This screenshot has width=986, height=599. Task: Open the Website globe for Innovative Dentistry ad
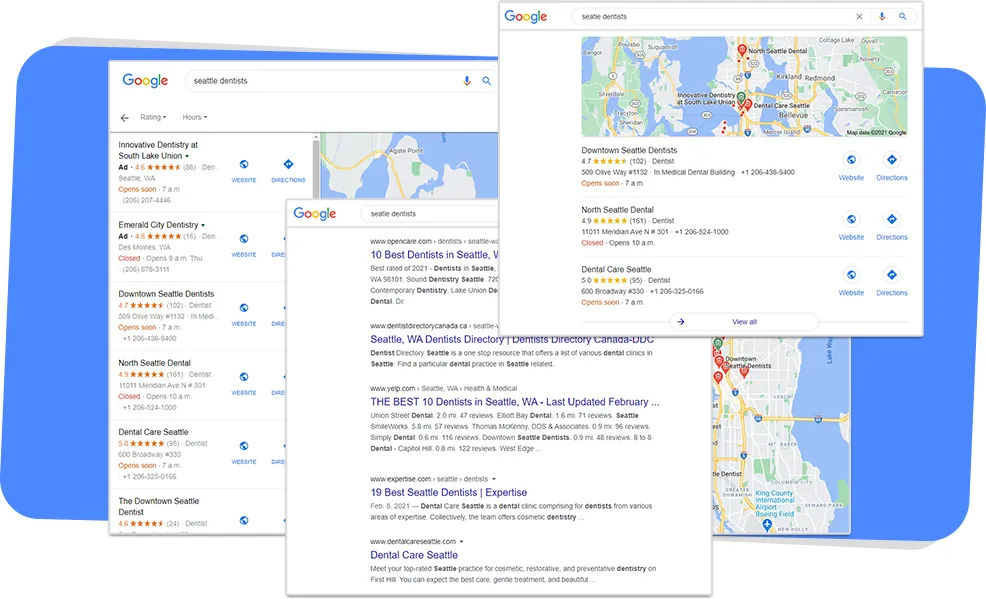click(244, 165)
